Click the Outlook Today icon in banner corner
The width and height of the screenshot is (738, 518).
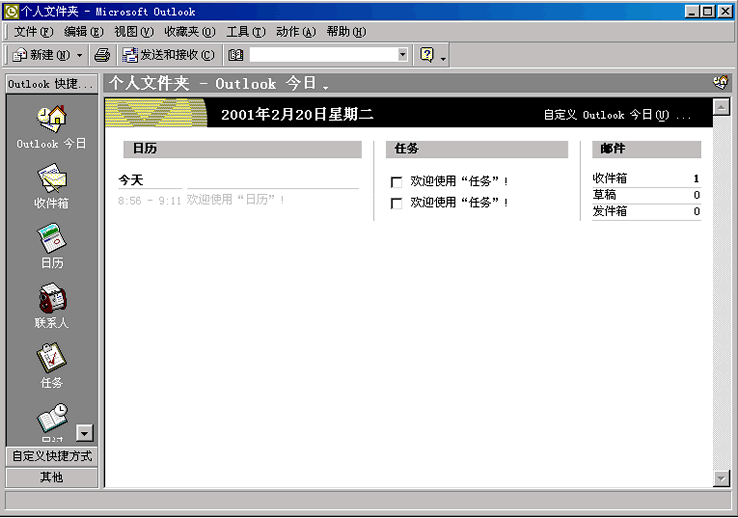click(720, 83)
